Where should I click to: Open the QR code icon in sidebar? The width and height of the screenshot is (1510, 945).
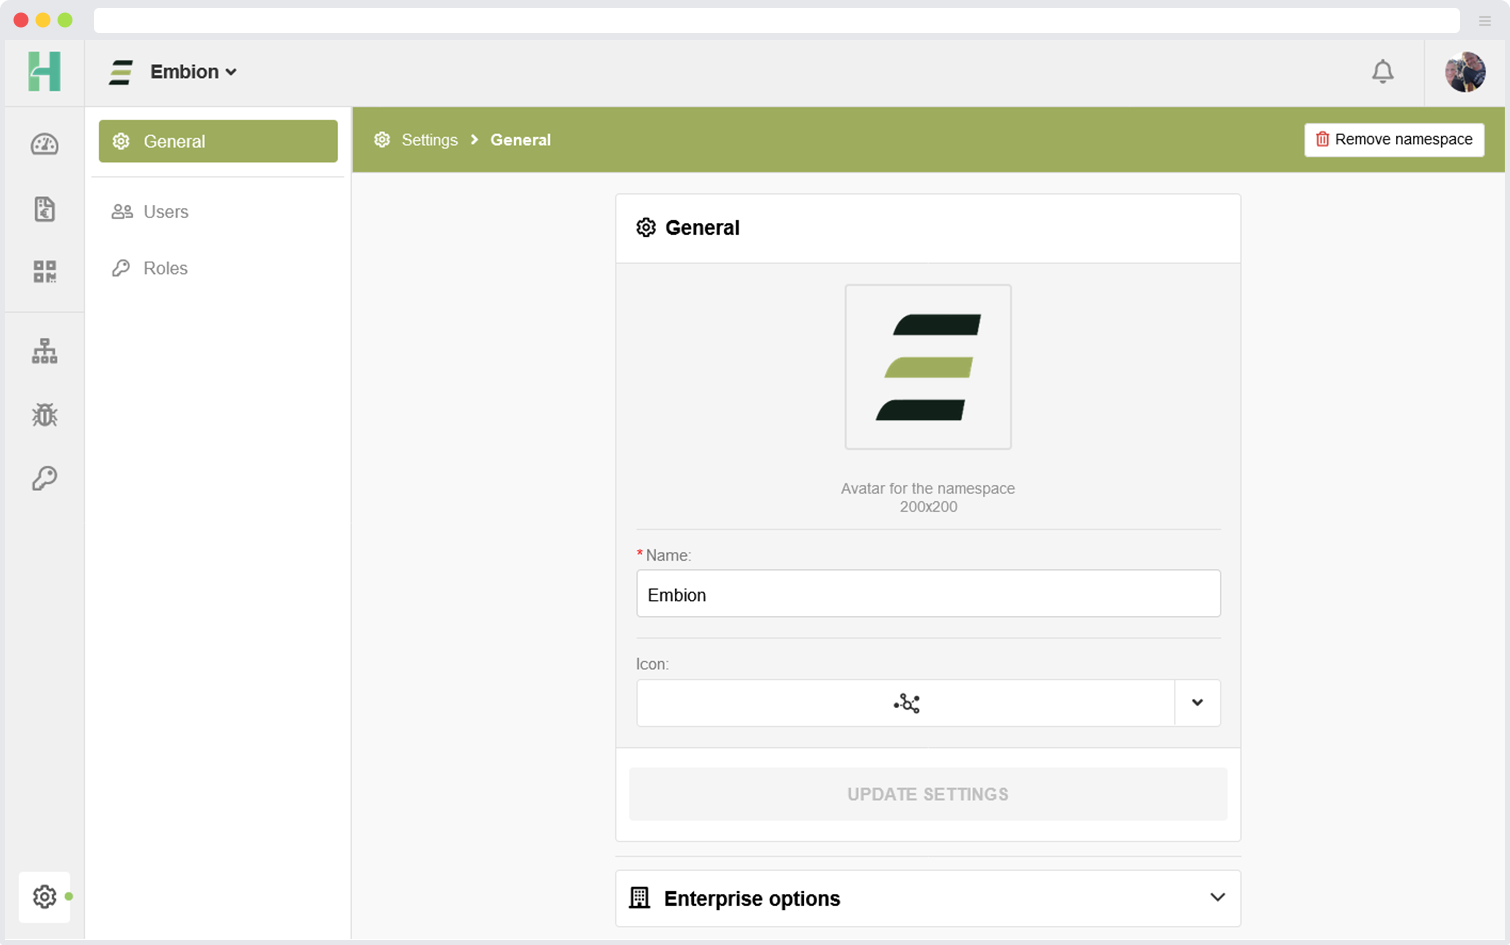(x=44, y=272)
